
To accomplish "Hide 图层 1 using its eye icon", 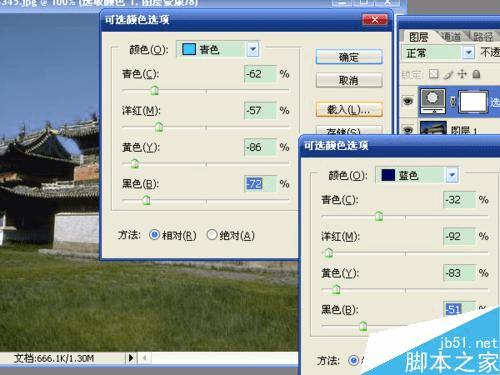I will coord(408,130).
